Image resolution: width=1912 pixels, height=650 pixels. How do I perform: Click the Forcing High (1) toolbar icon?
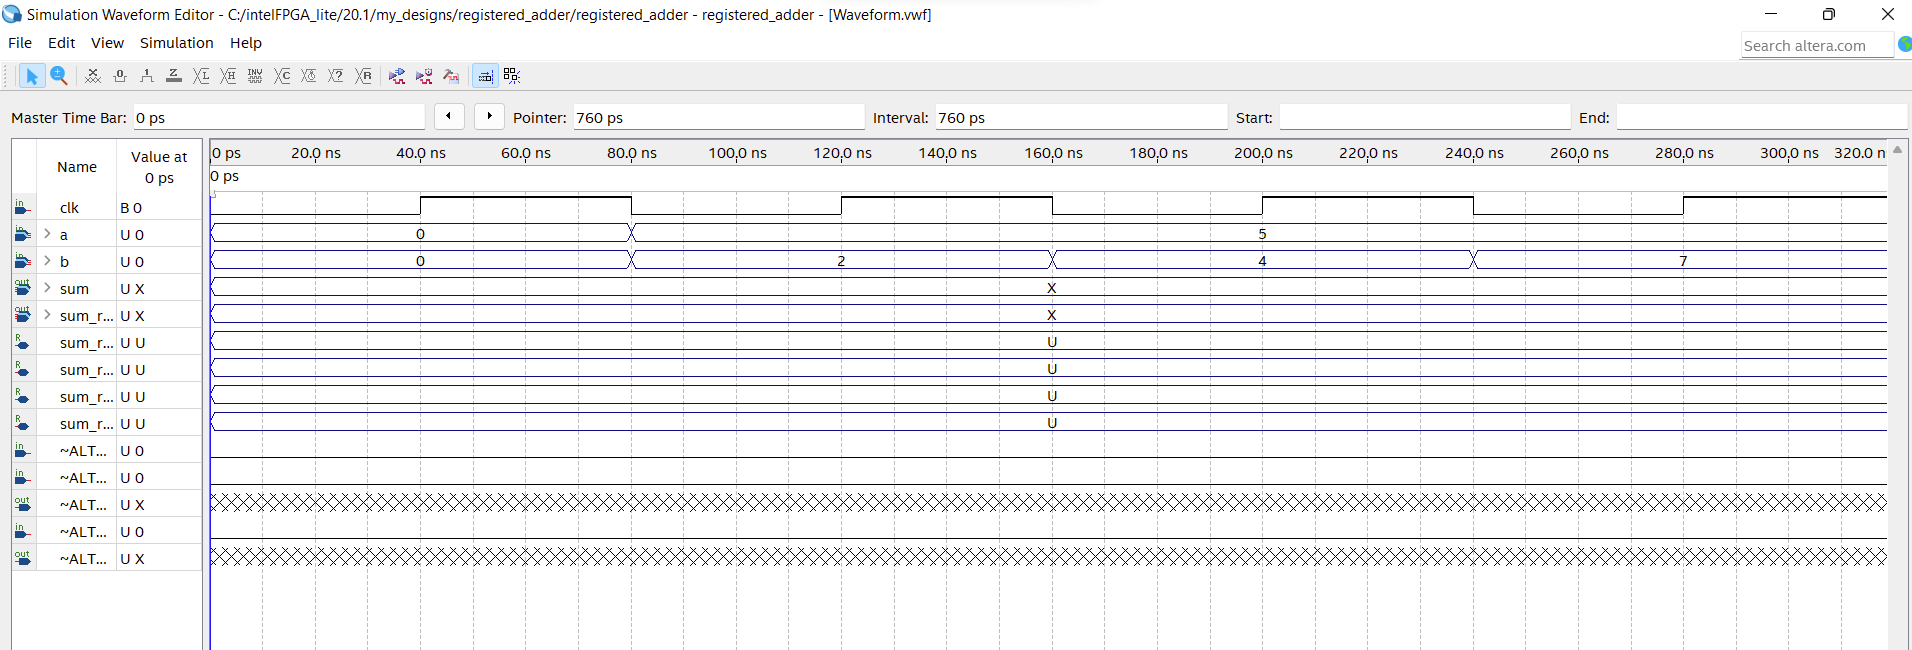click(147, 76)
